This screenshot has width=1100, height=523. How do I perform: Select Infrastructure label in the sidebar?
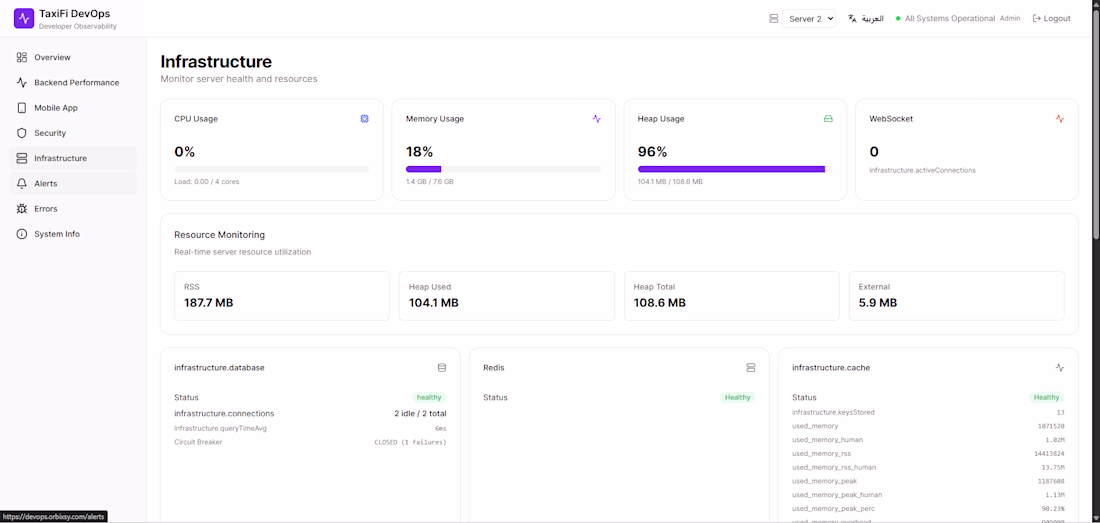coord(60,158)
